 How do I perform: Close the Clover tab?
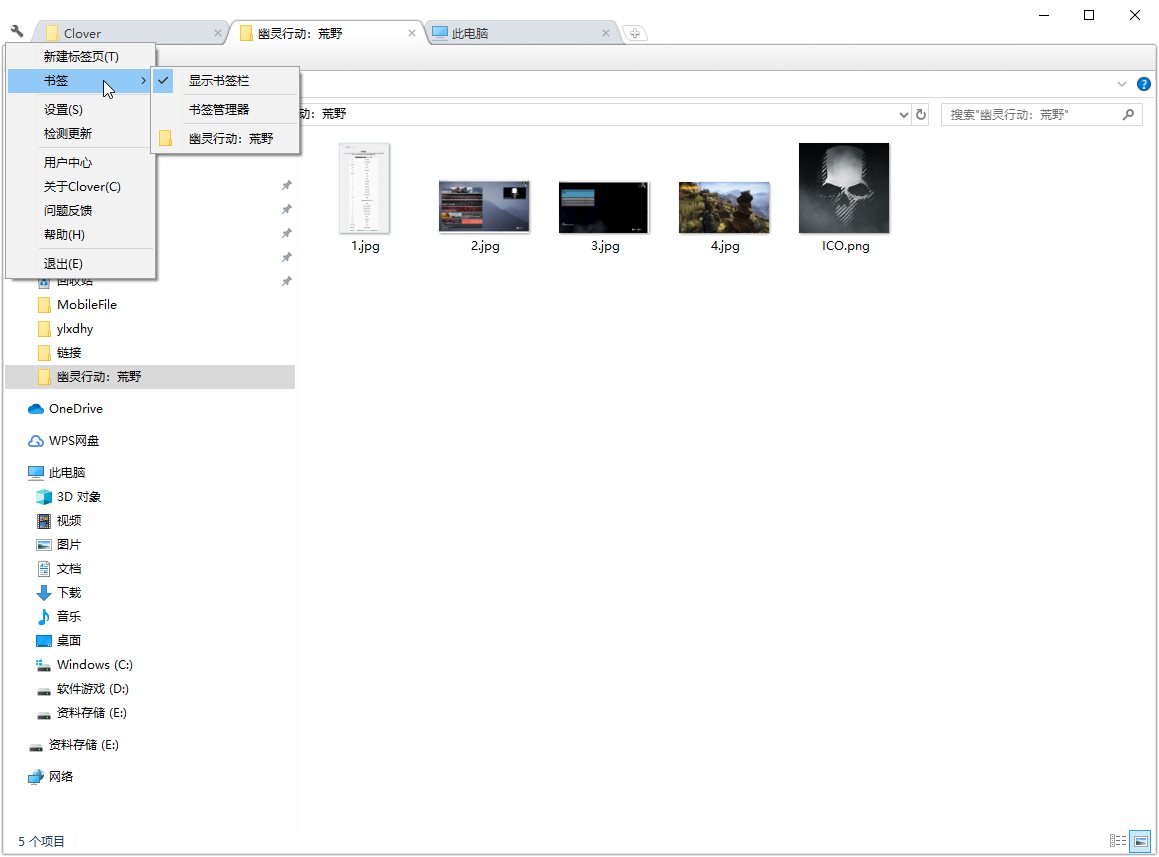pyautogui.click(x=218, y=33)
